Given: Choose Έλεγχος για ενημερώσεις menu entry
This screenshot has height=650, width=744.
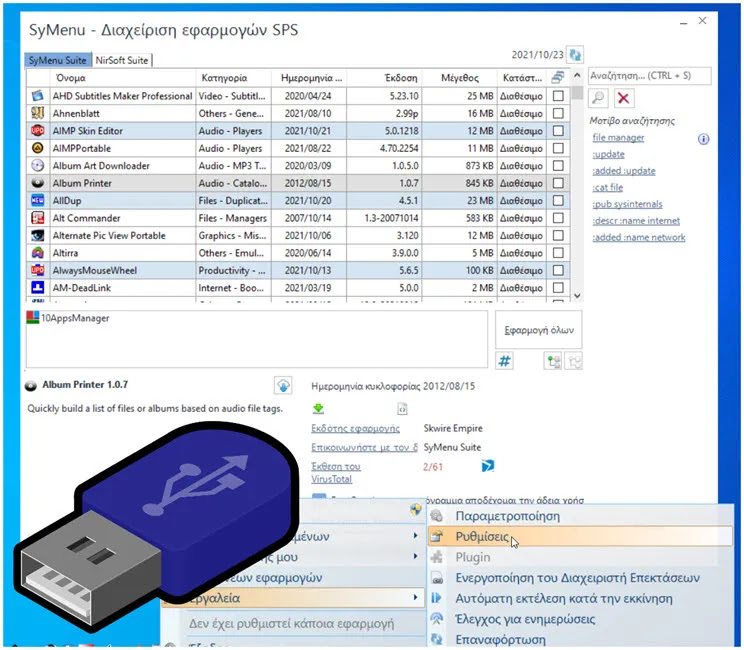Looking at the screenshot, I should tap(579, 619).
